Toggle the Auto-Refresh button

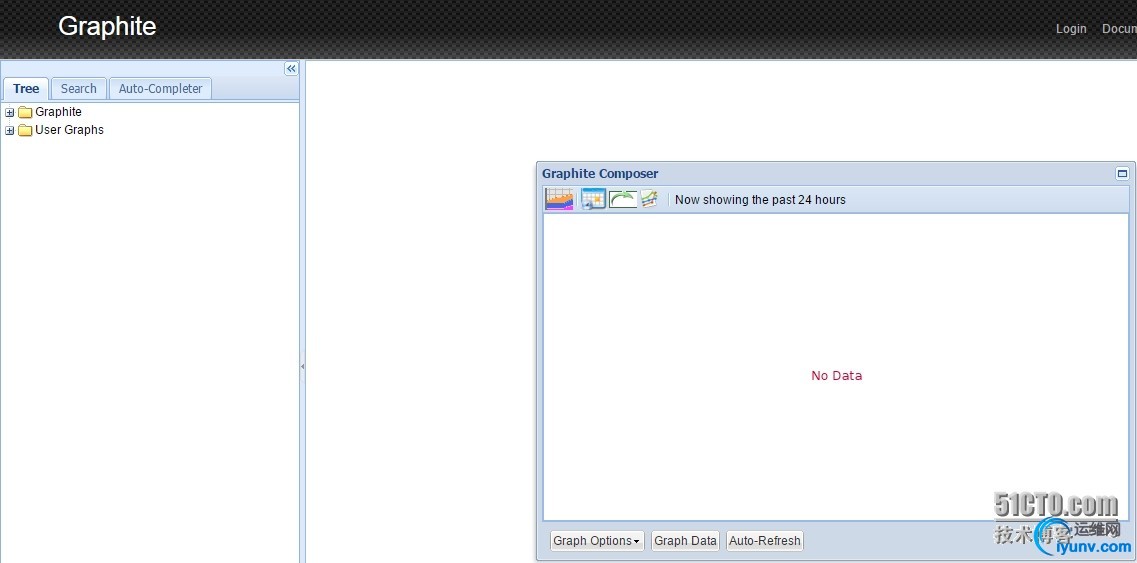tap(764, 541)
